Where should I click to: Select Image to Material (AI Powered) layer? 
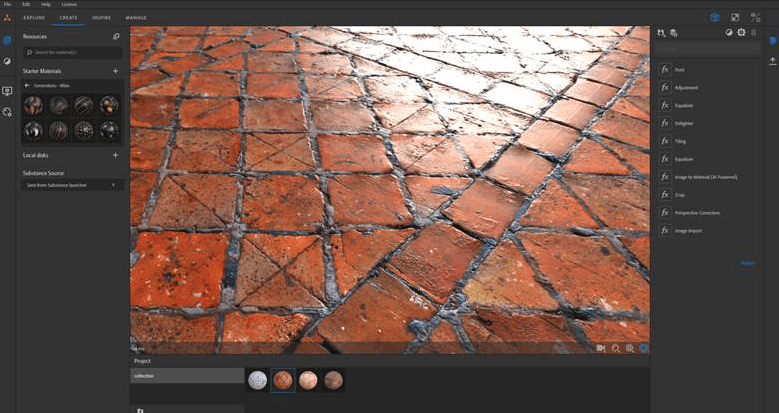[x=707, y=177]
